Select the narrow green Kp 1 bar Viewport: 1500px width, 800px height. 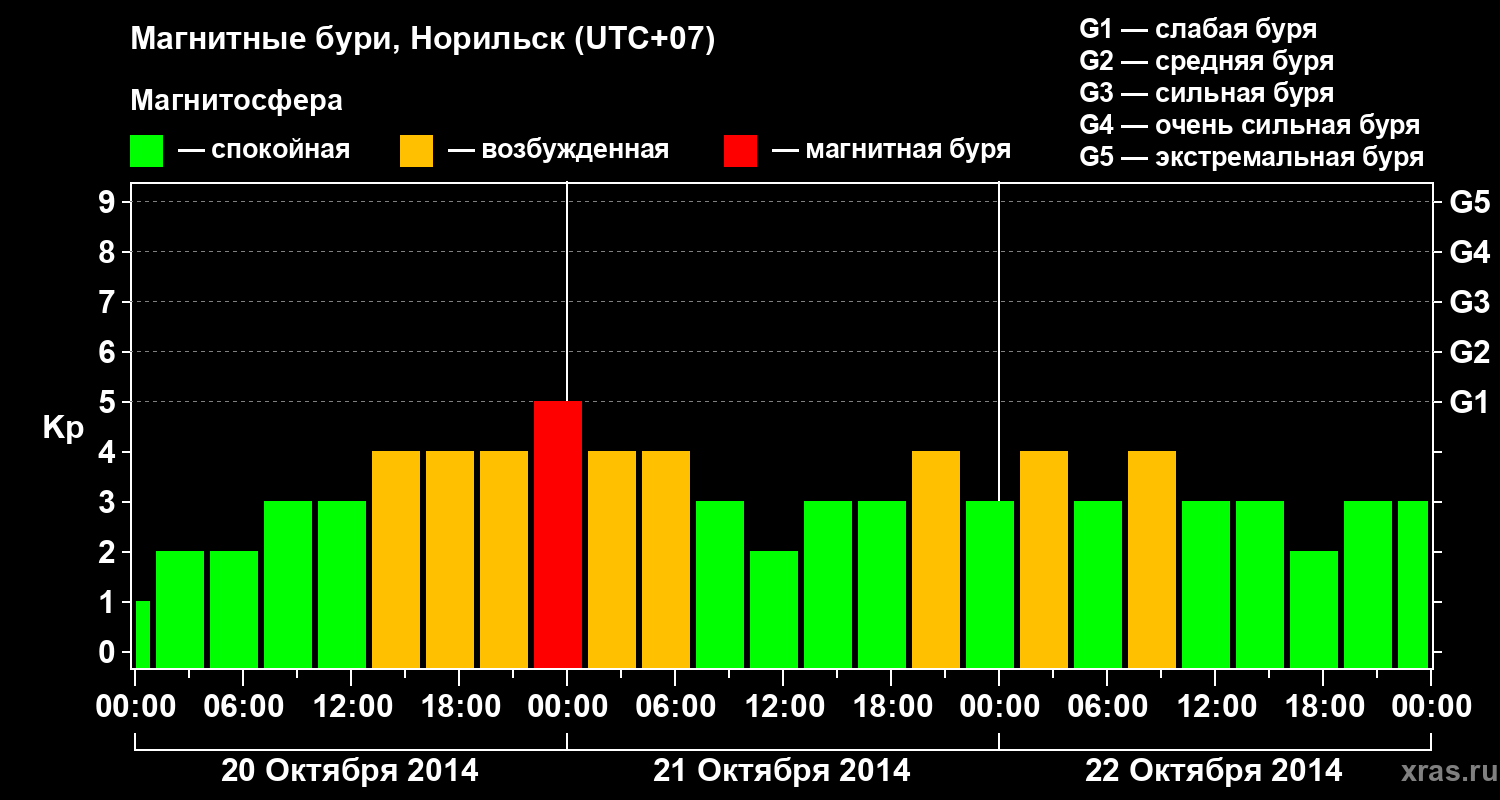(x=142, y=634)
